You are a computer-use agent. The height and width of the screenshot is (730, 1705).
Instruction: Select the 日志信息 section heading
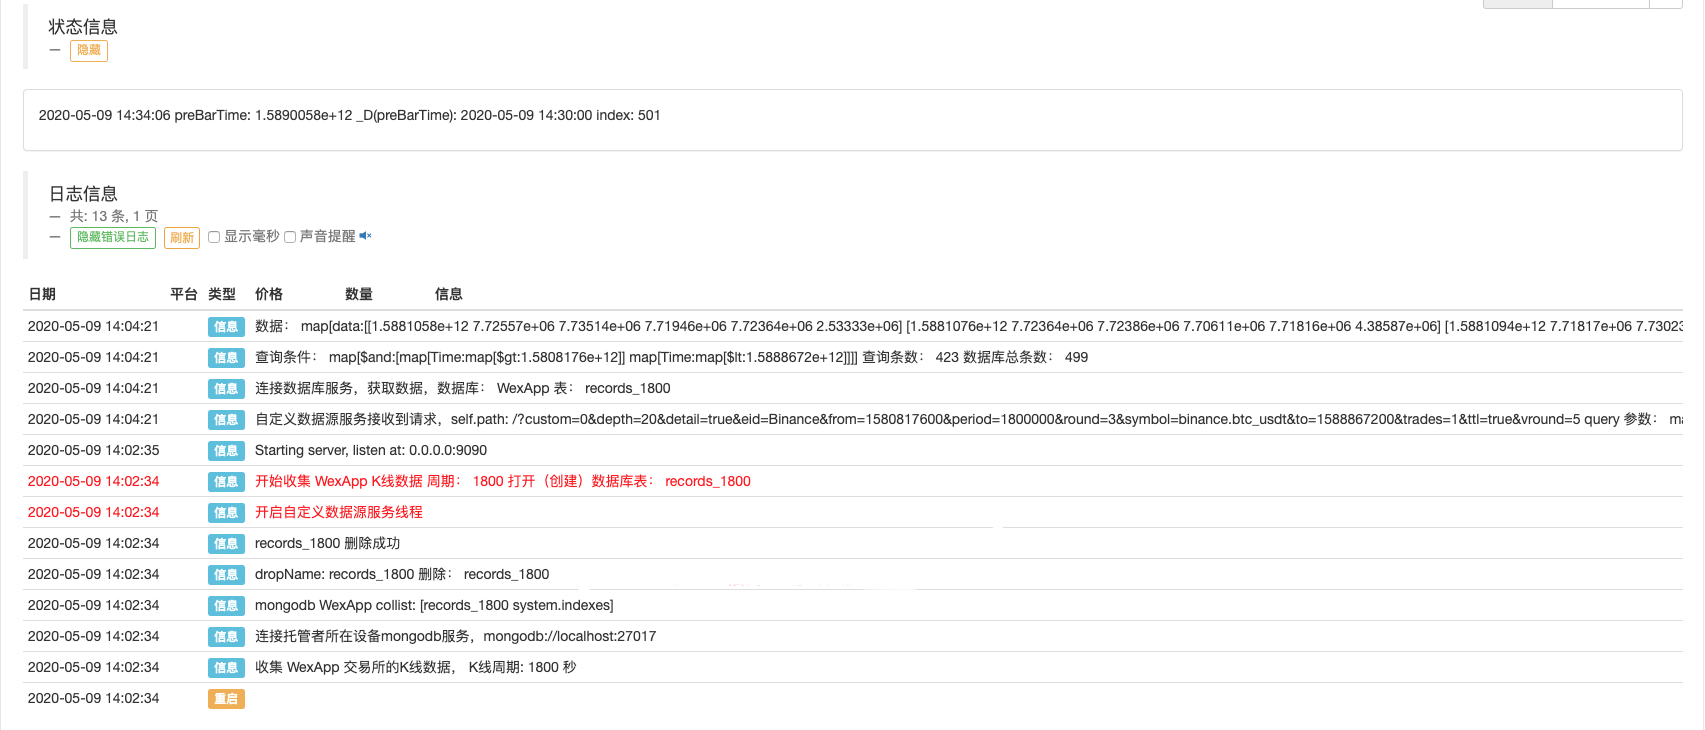coord(83,194)
